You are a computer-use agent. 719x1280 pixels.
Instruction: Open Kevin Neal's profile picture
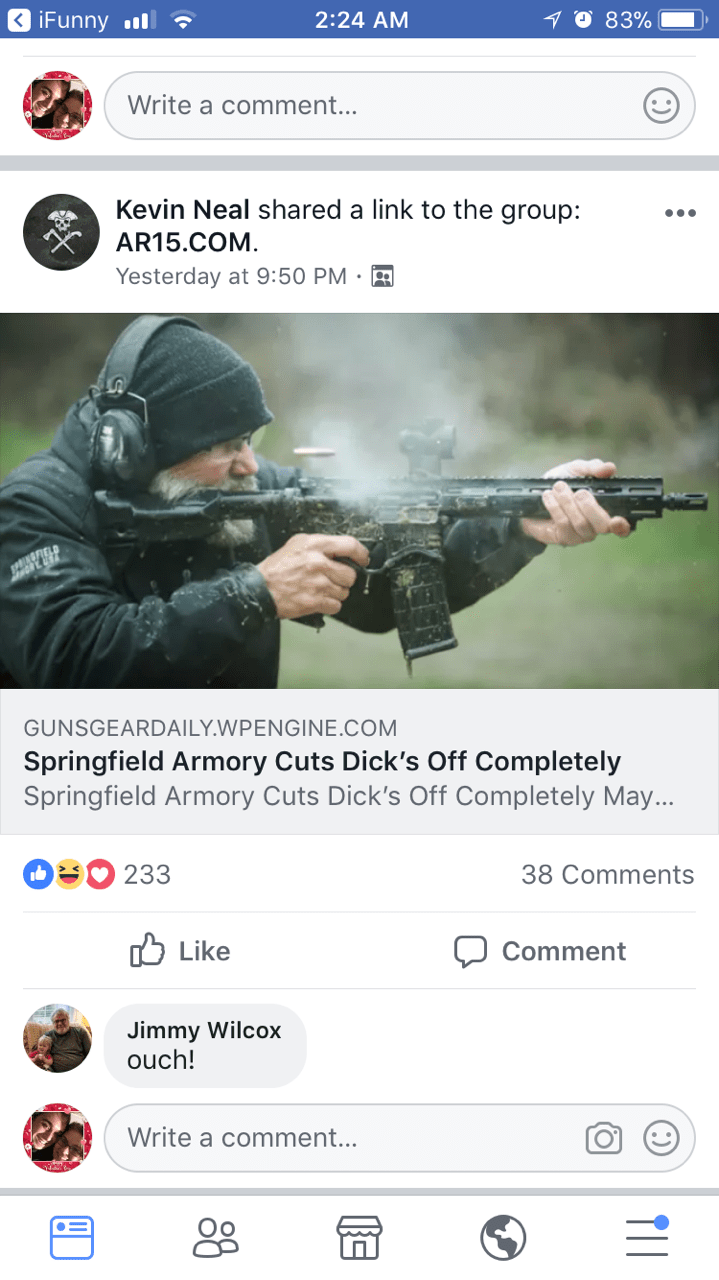[x=61, y=232]
